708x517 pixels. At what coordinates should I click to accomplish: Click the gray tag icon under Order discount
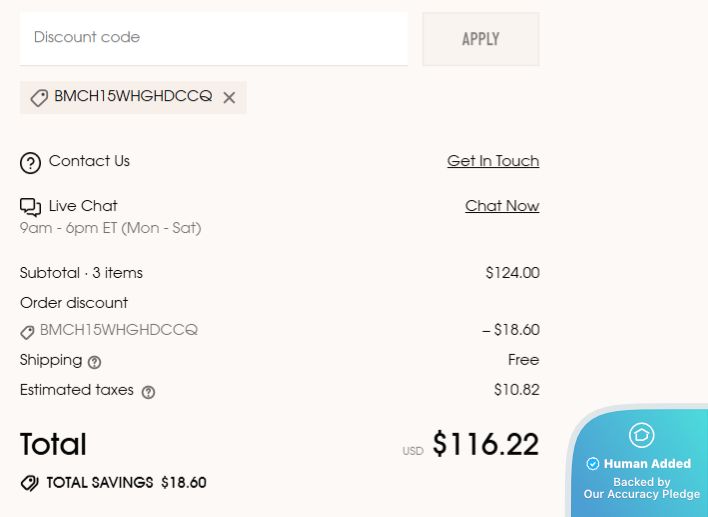pyautogui.click(x=27, y=333)
